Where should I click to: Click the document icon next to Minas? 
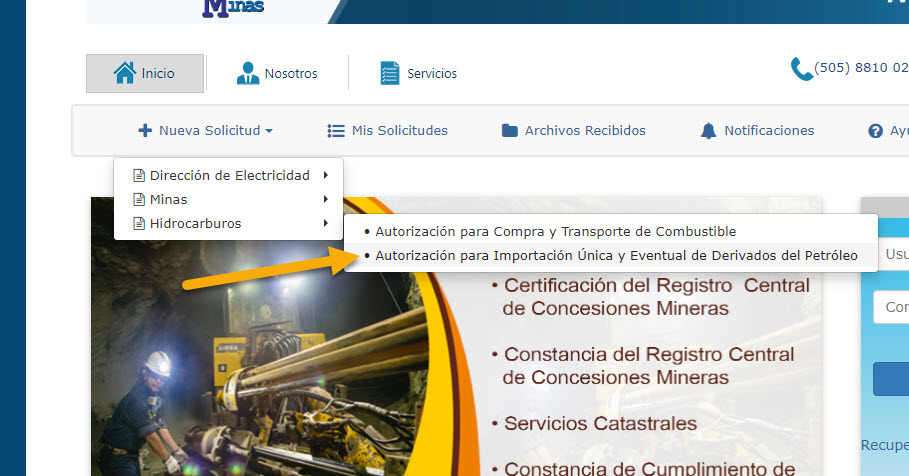coord(139,199)
